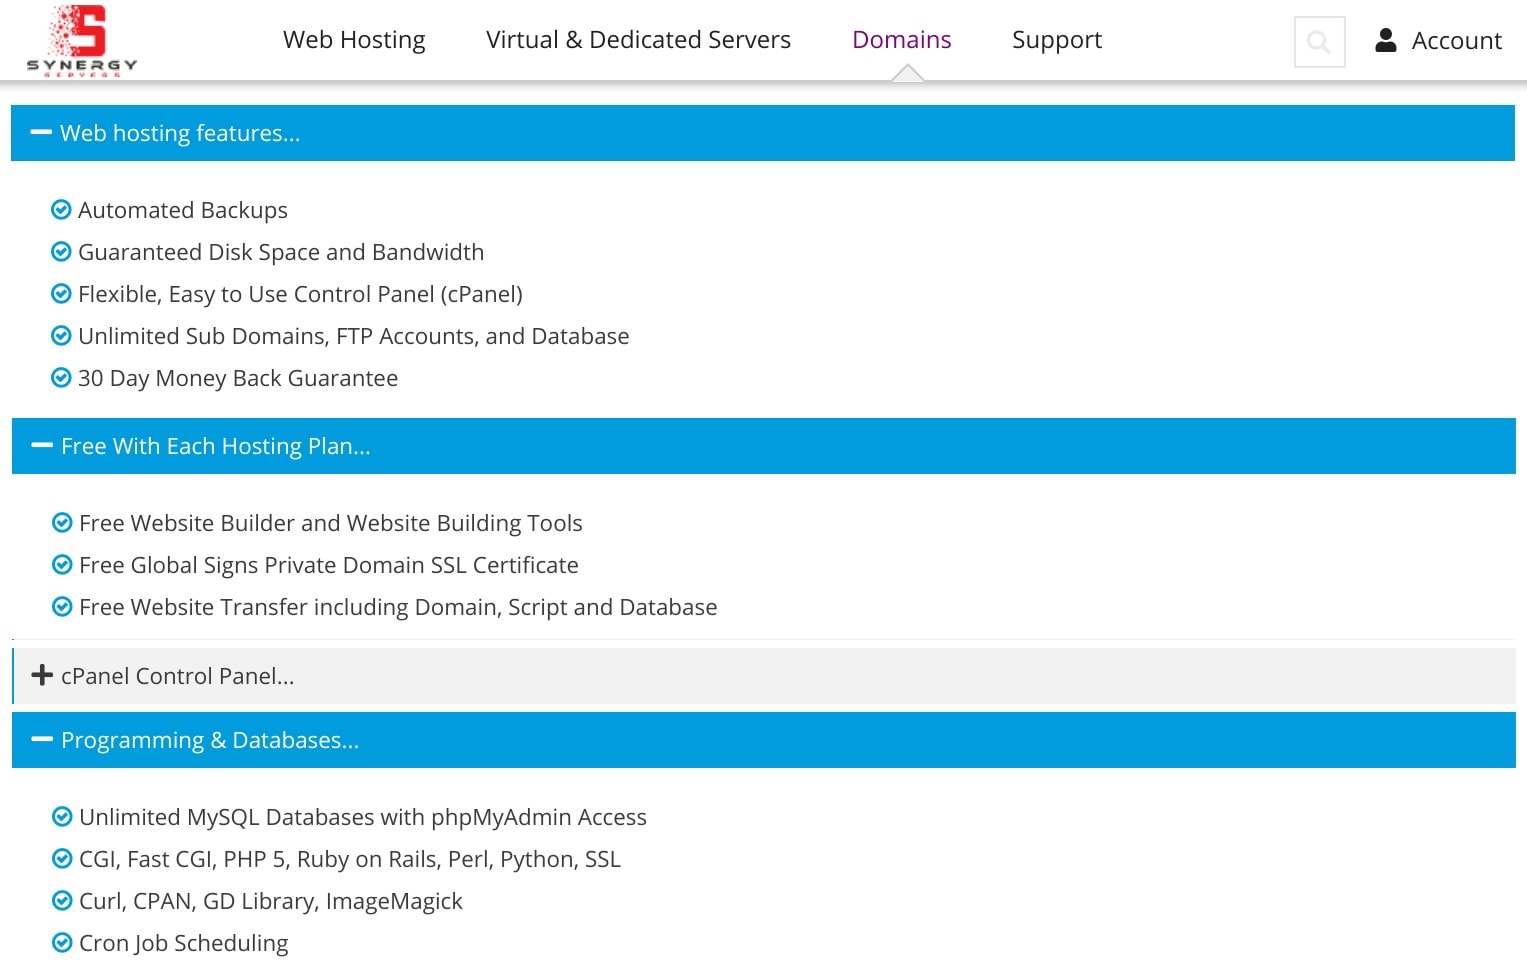Click check icon beside Automated Backups
1527x979 pixels.
click(61, 209)
